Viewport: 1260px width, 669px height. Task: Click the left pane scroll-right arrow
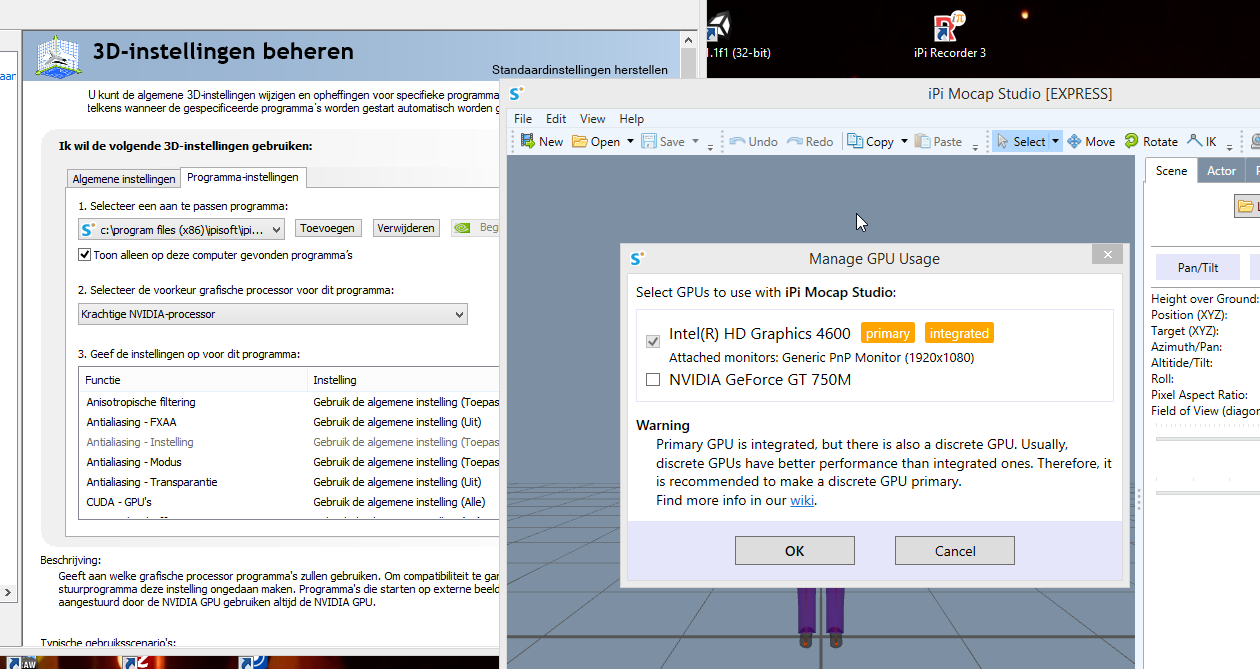(8, 592)
